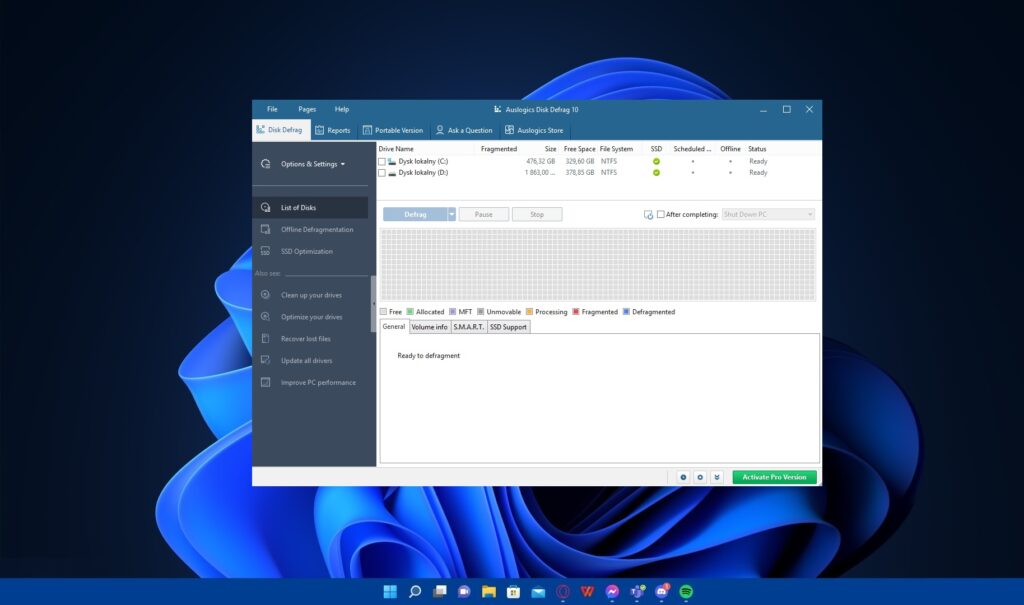Click the Pause button

tap(484, 214)
